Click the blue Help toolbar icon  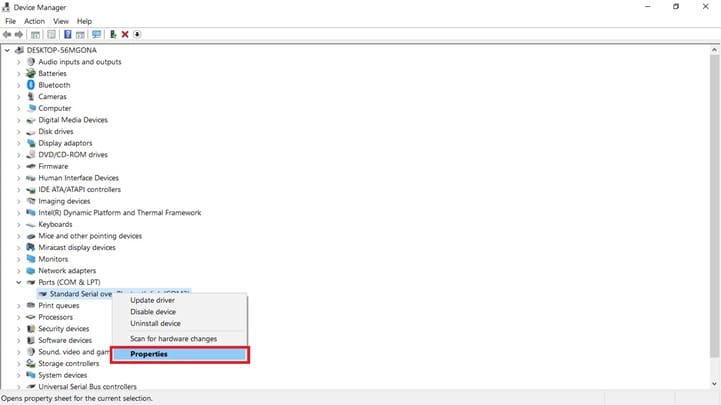click(68, 34)
